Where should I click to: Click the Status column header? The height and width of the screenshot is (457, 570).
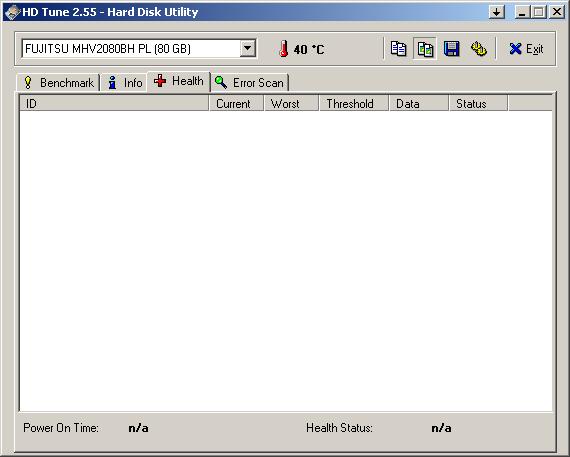pos(478,104)
